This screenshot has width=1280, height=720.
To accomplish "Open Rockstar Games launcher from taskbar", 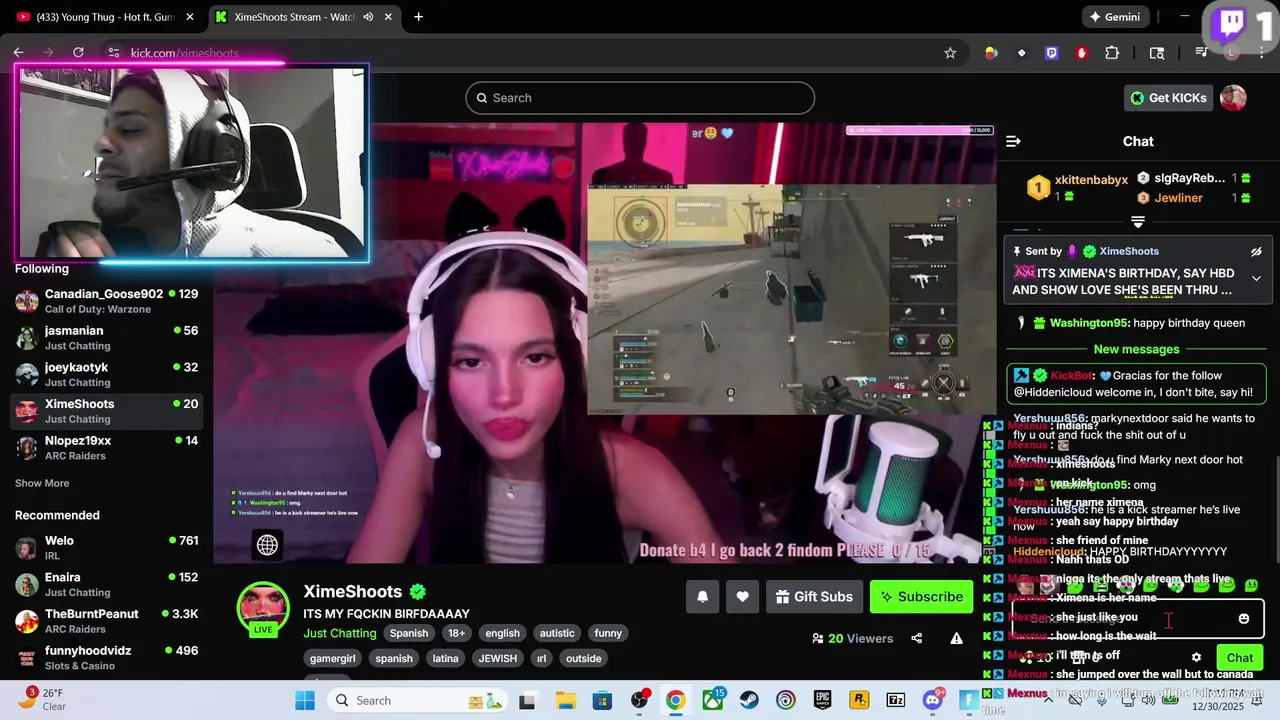I will (859, 700).
